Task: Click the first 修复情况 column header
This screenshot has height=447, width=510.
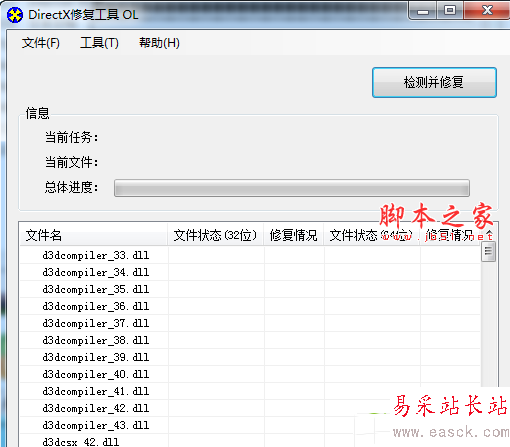Action: coord(294,236)
